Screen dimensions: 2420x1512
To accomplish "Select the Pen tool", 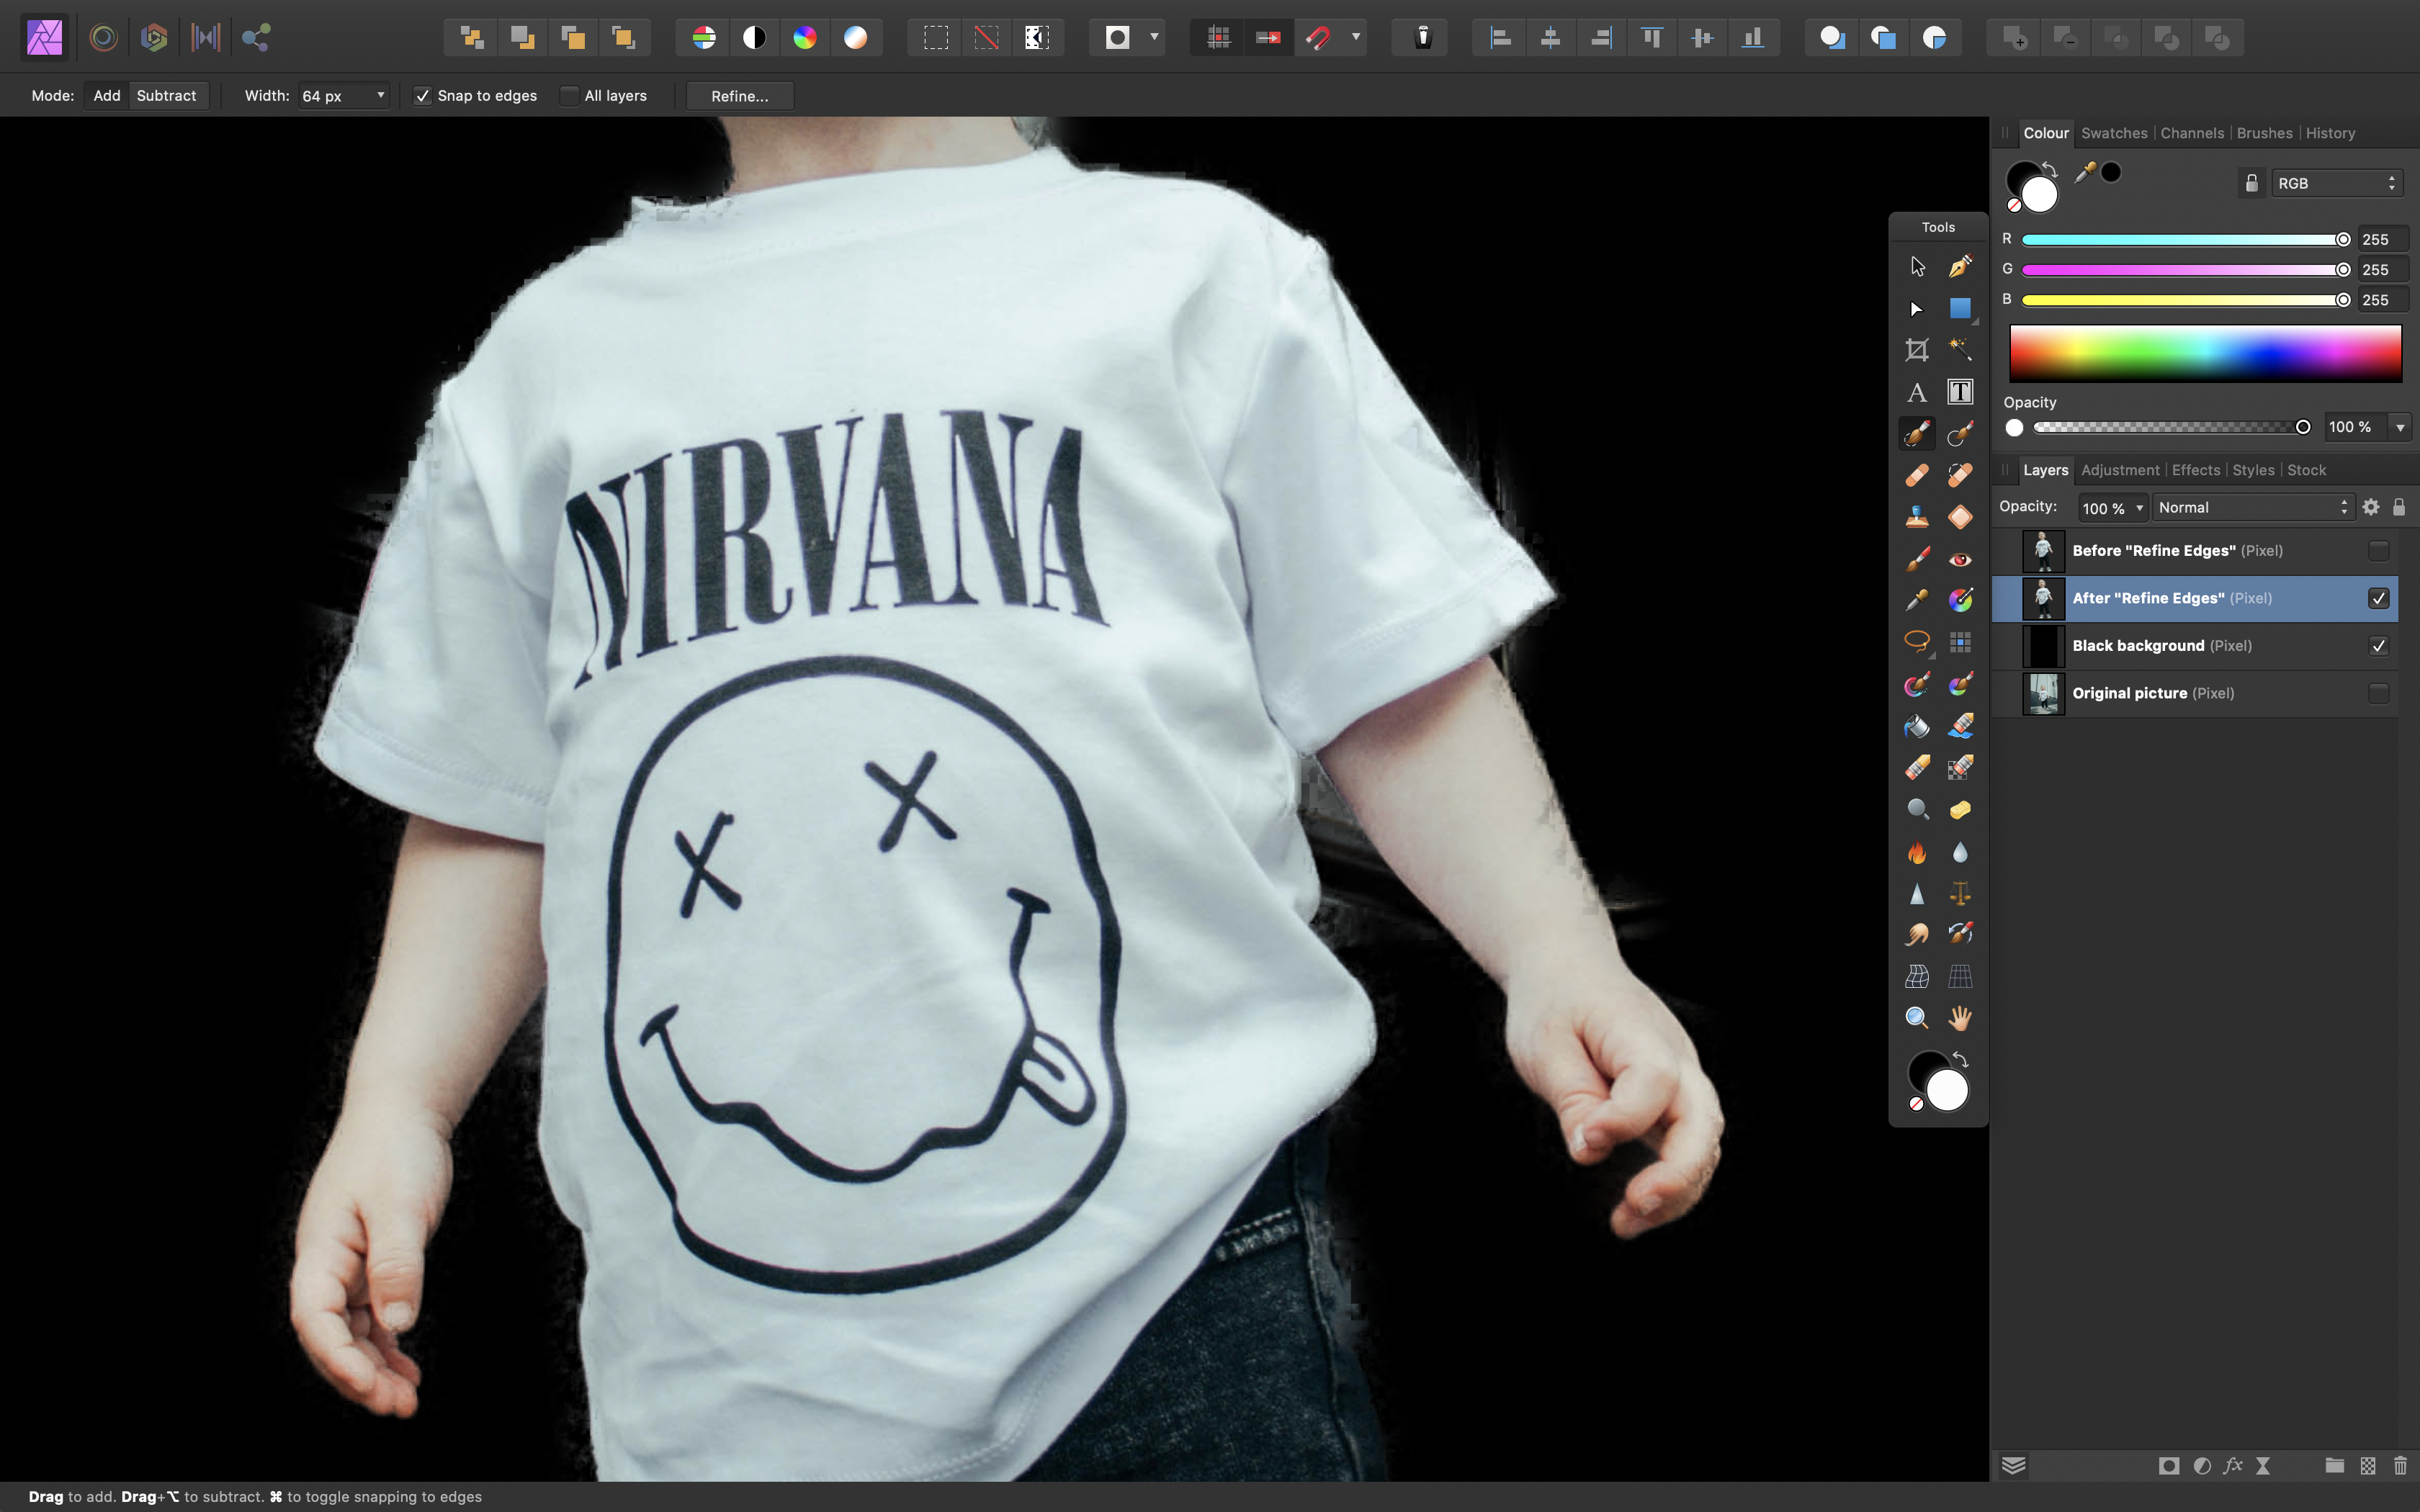I will (1960, 266).
